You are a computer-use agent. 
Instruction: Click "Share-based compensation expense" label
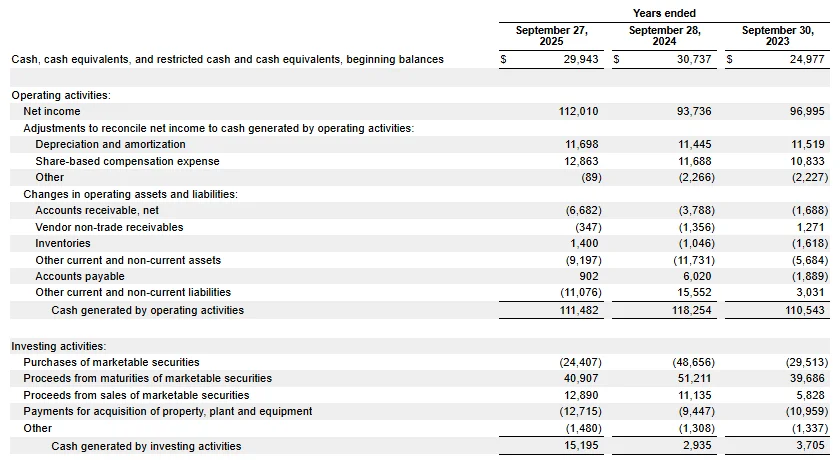point(128,161)
